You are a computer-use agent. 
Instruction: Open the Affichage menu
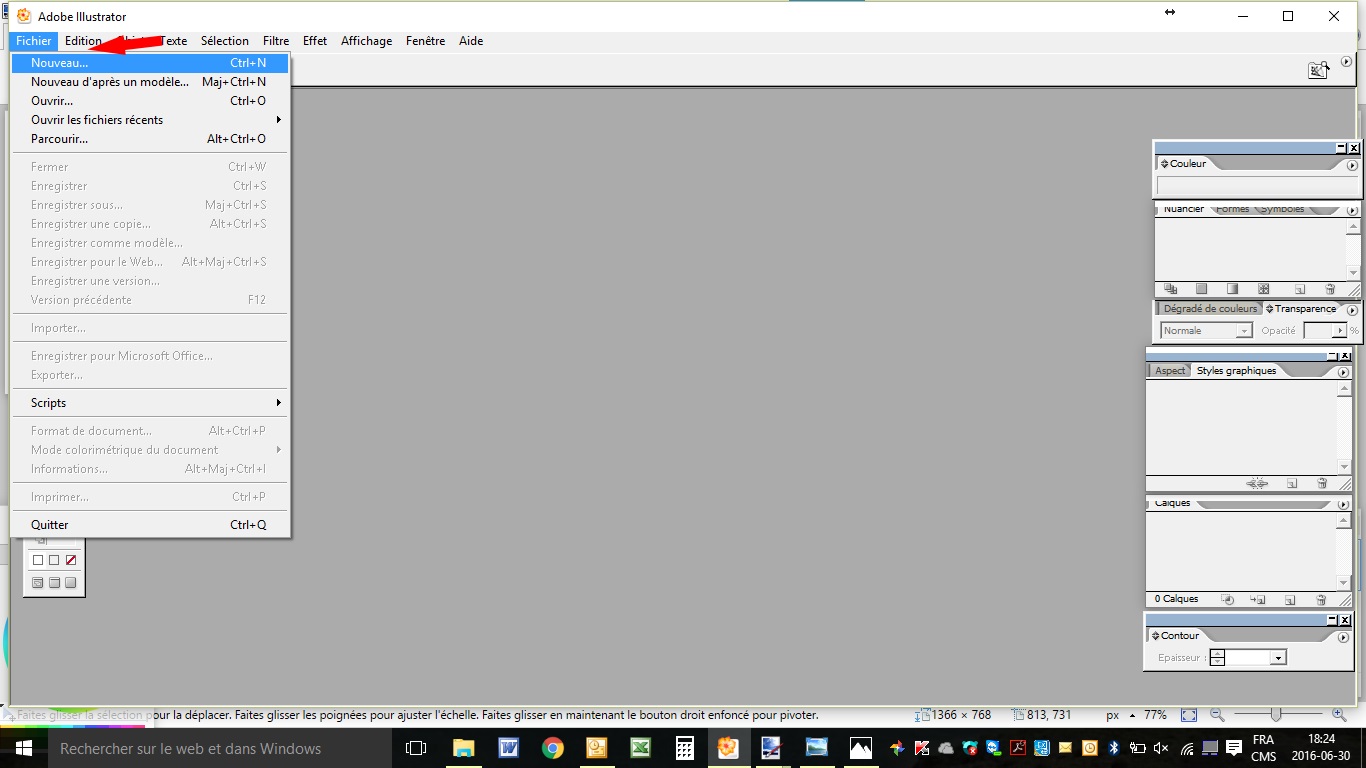(x=366, y=41)
